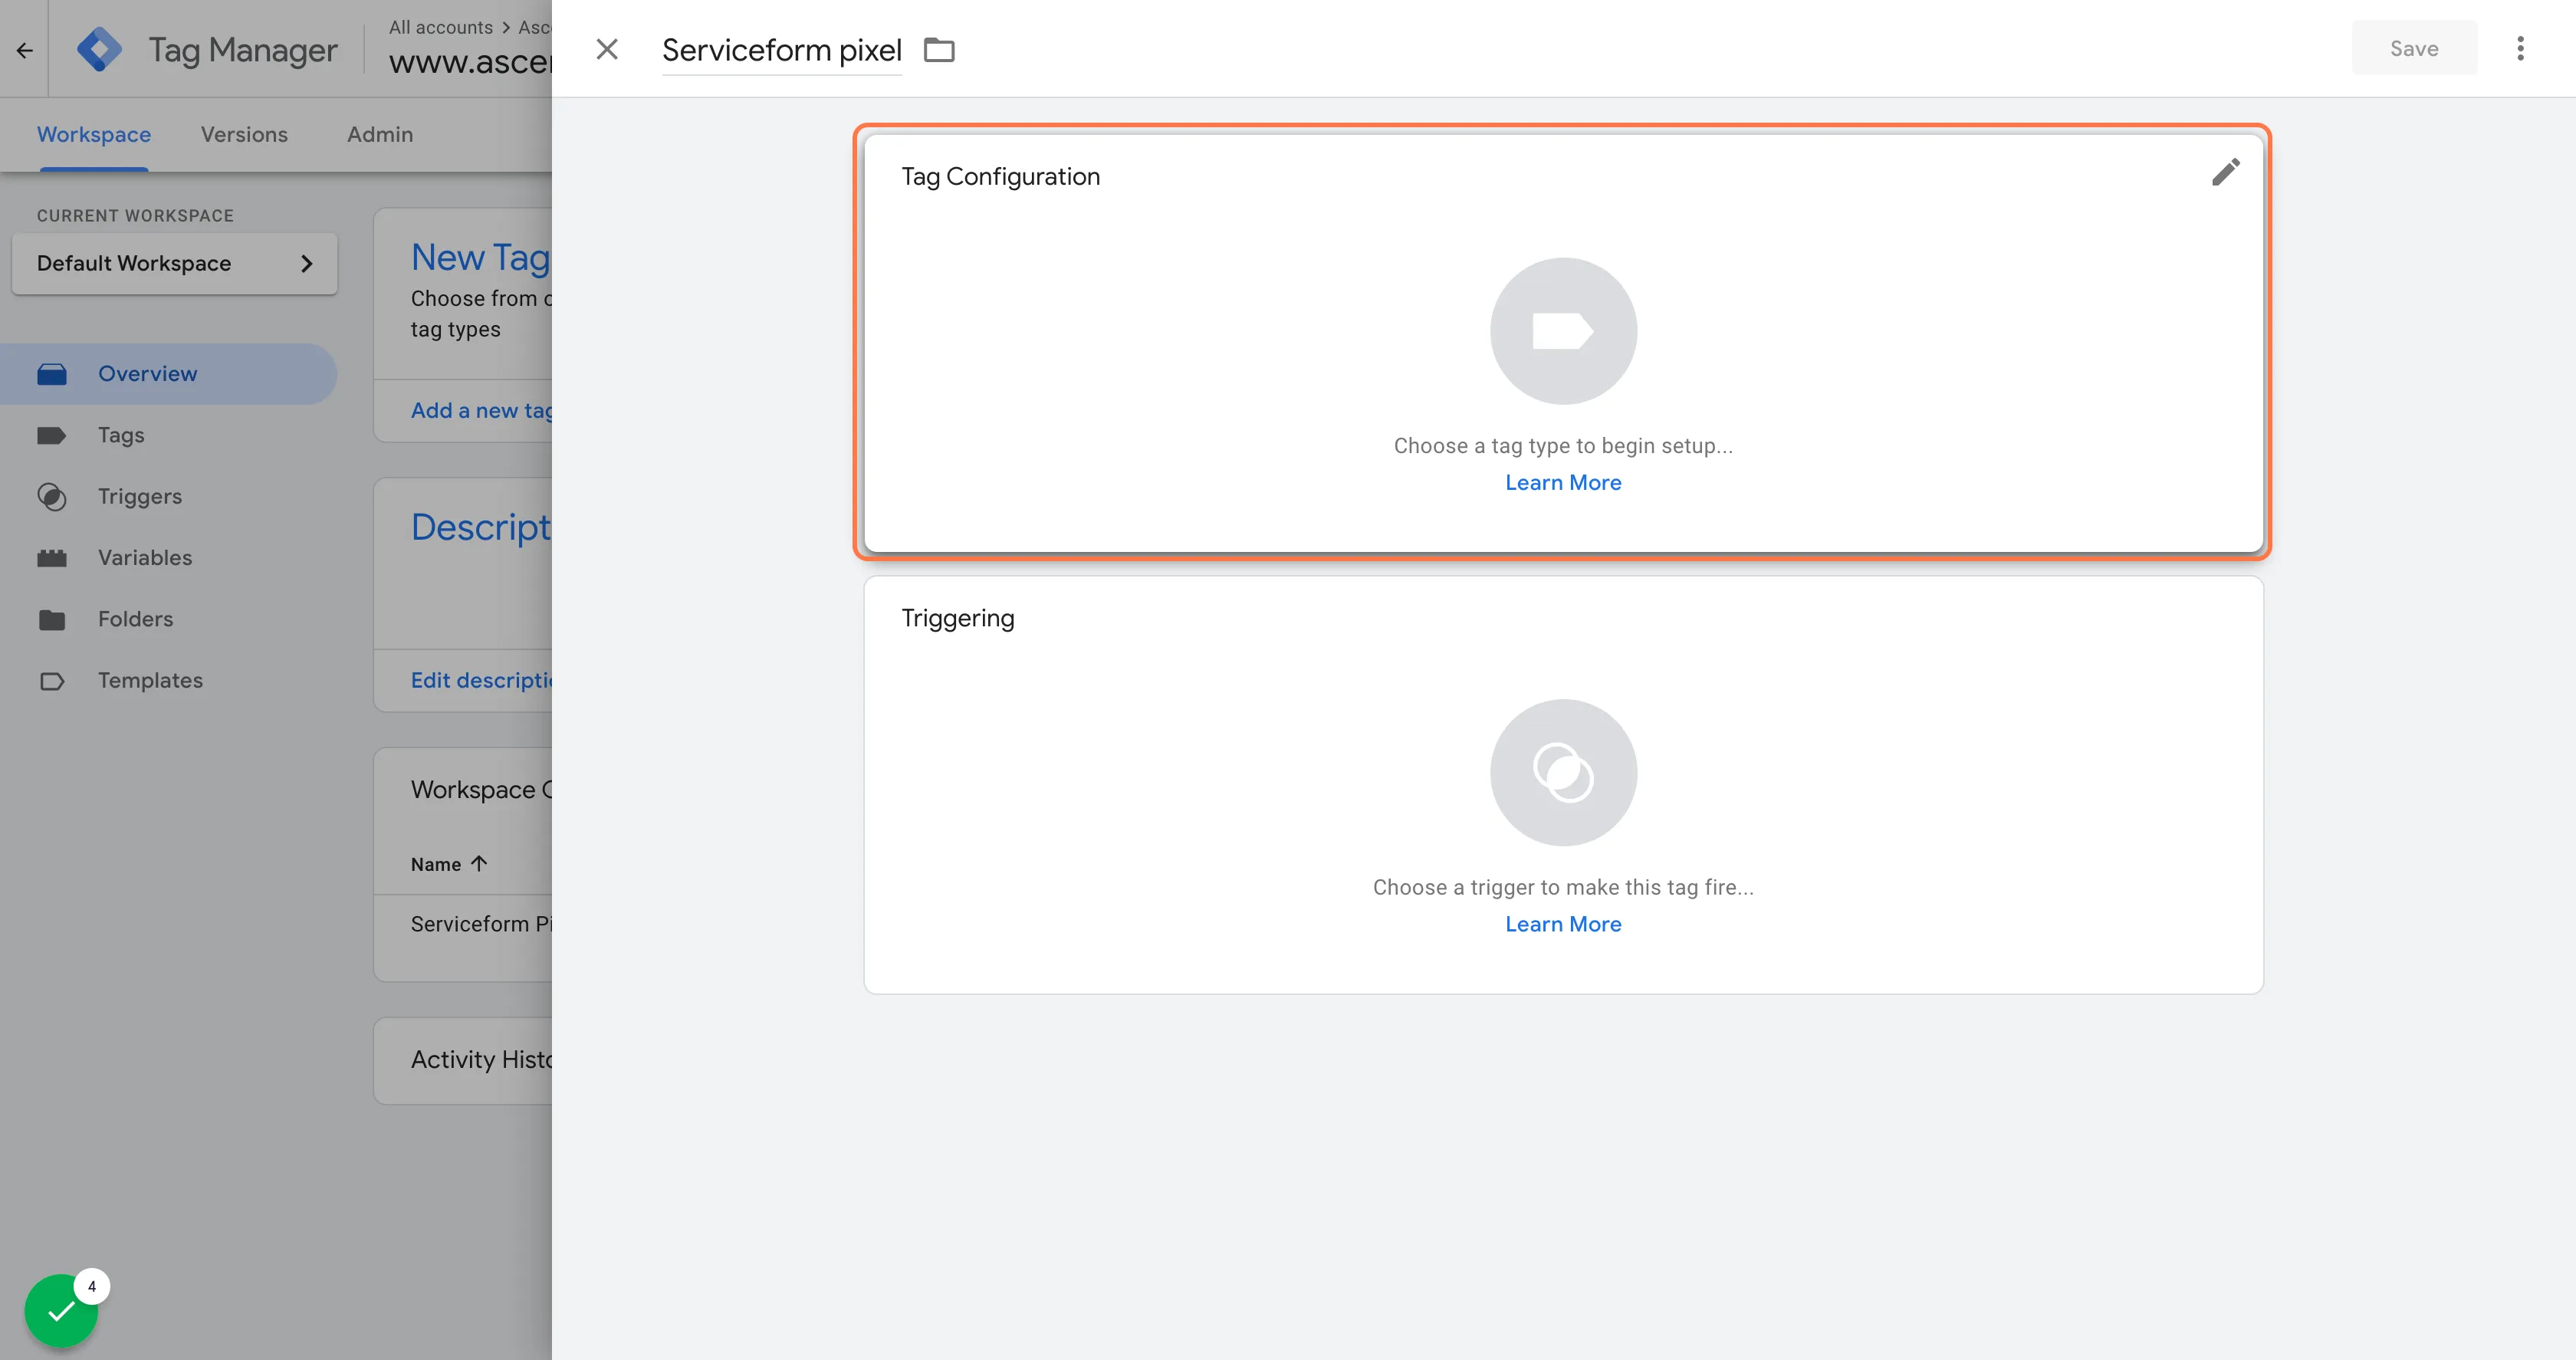This screenshot has width=2576, height=1360.
Task: Click the All accounts breadcrumb
Action: (x=441, y=27)
